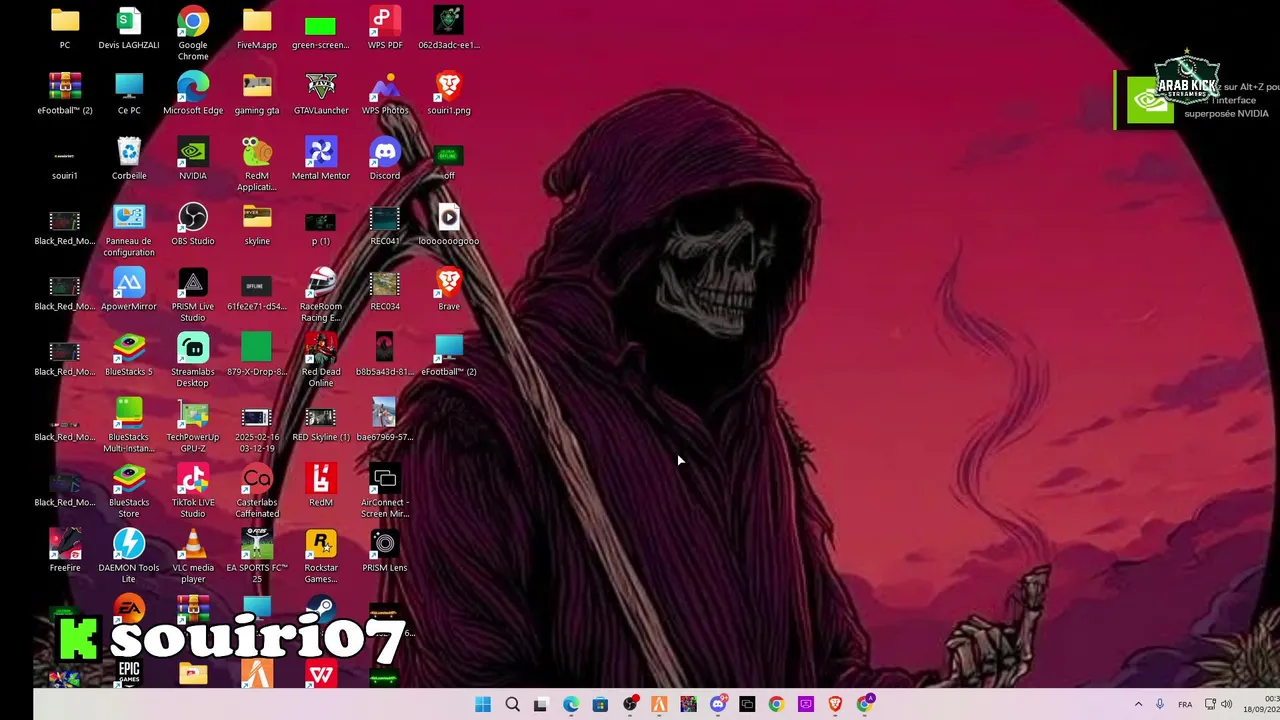
Task: Launch the NVIDIA desktop app icon
Action: [193, 160]
